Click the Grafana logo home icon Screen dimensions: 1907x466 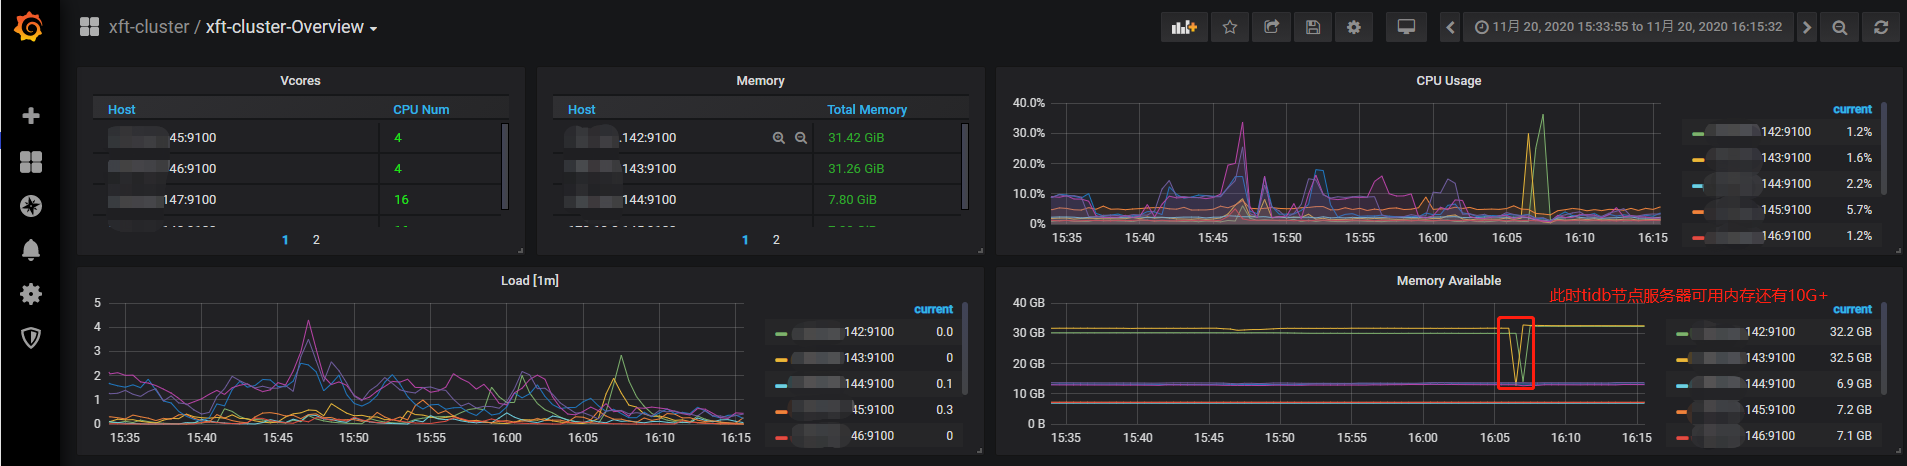29,27
